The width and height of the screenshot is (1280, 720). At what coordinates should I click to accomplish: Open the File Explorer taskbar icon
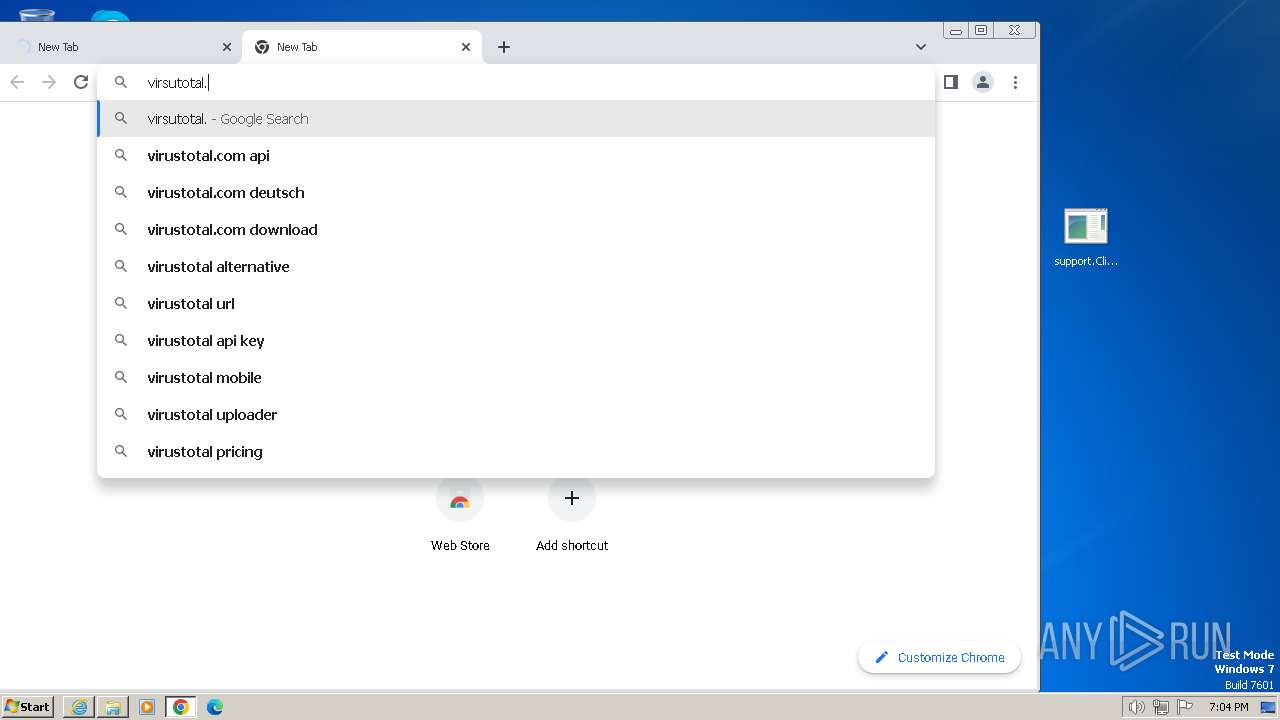pos(113,707)
